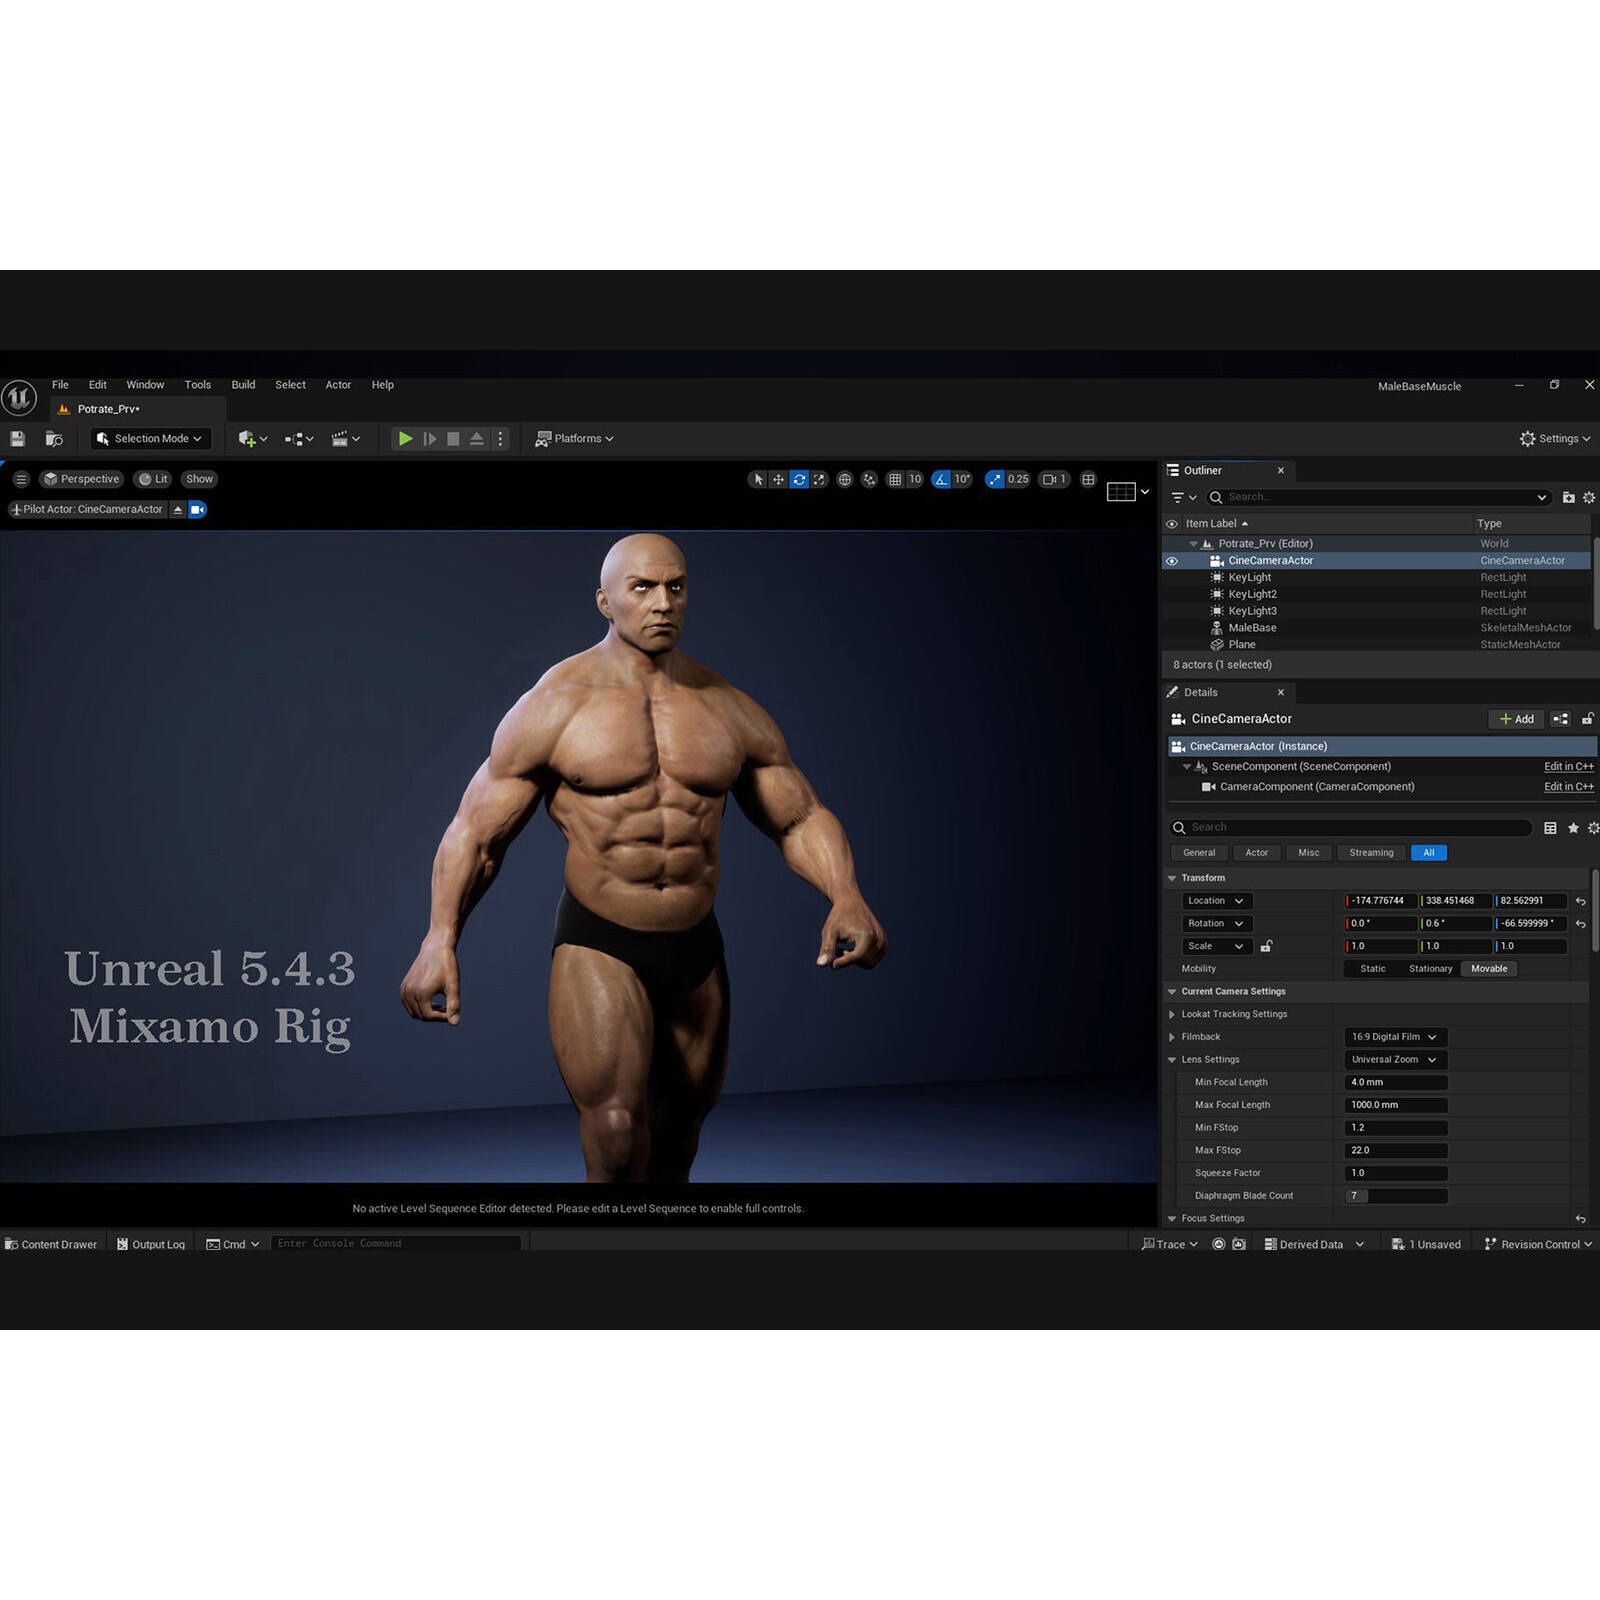Viewport: 1600px width, 1600px height.
Task: Toggle grid snapping in the viewport
Action: tap(895, 479)
